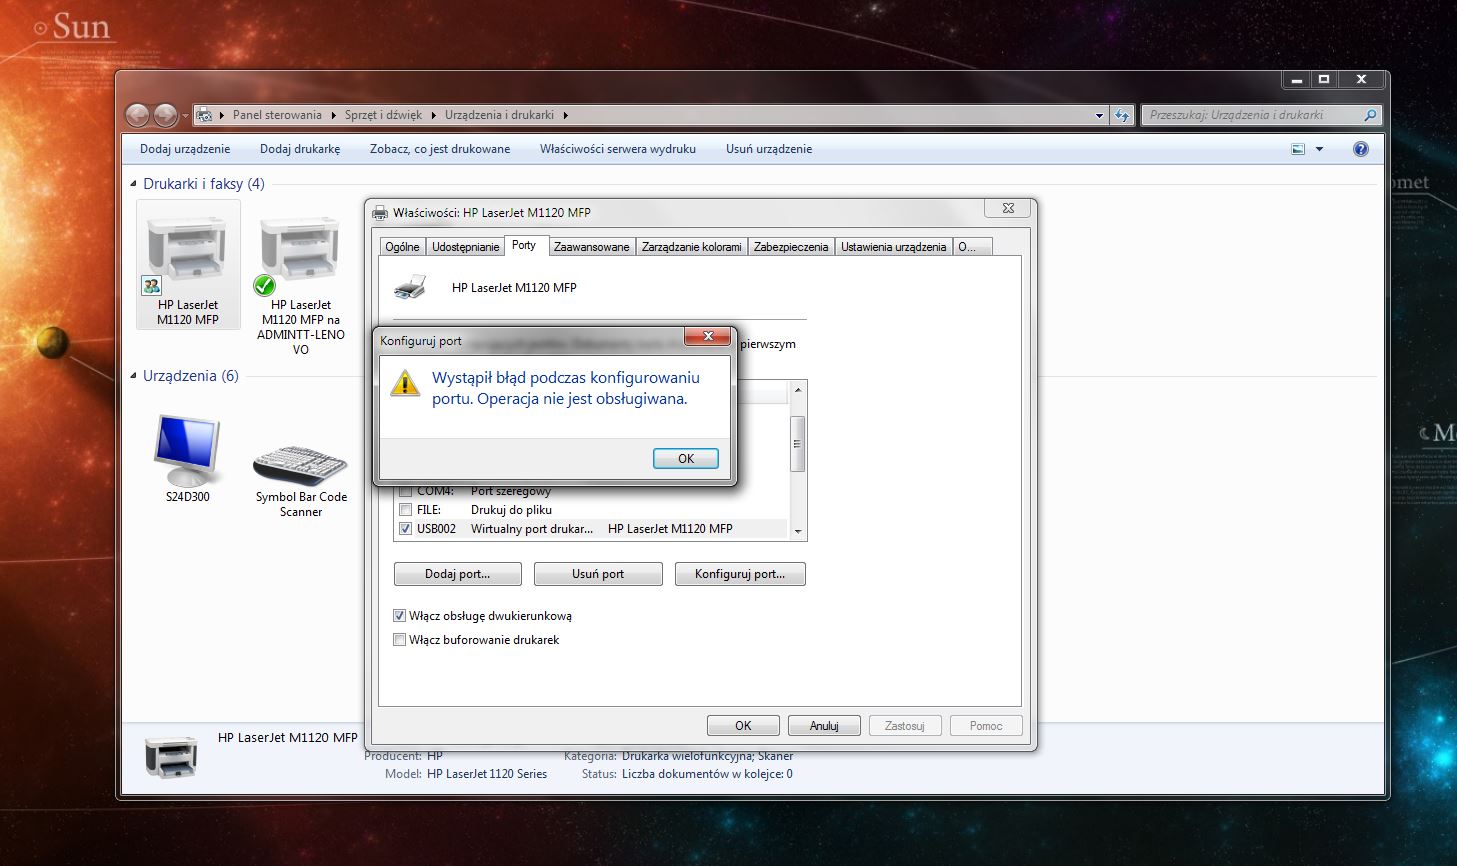
Task: Click port list scroll down arrow
Action: tap(798, 532)
